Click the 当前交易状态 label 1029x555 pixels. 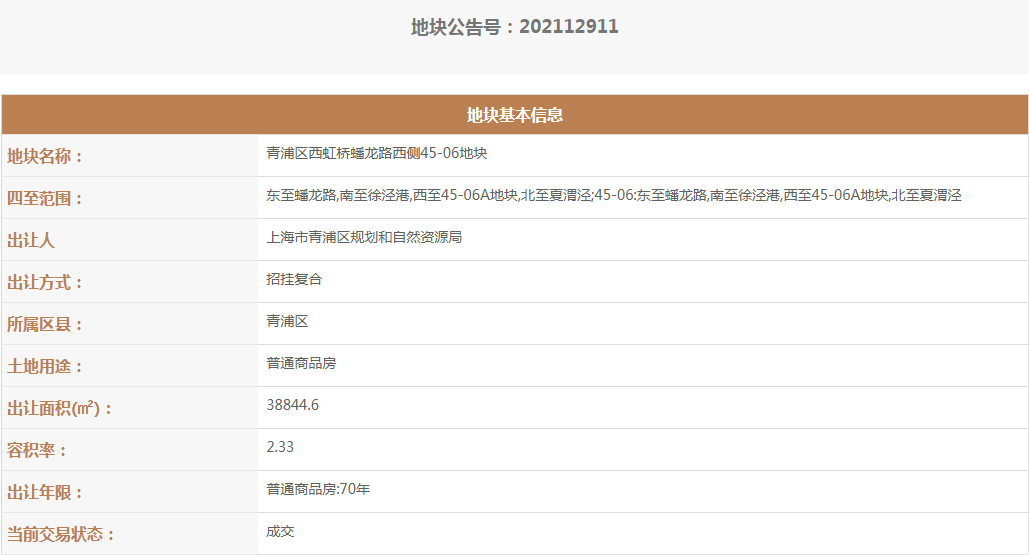click(x=61, y=534)
